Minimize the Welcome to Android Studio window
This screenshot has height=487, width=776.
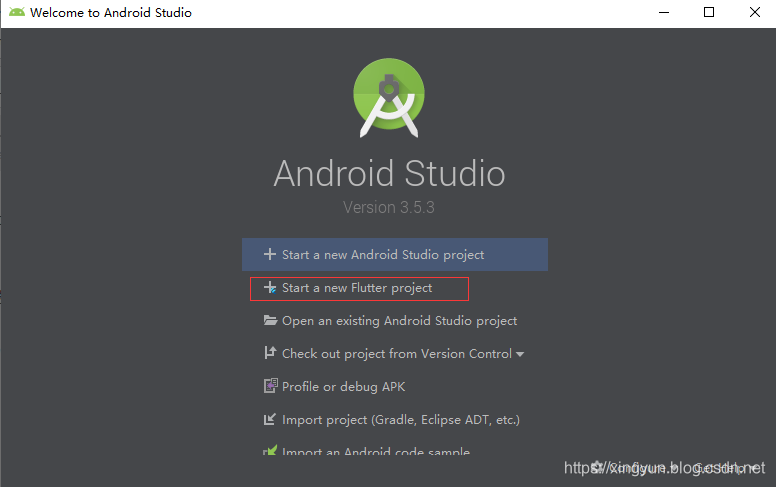click(664, 12)
